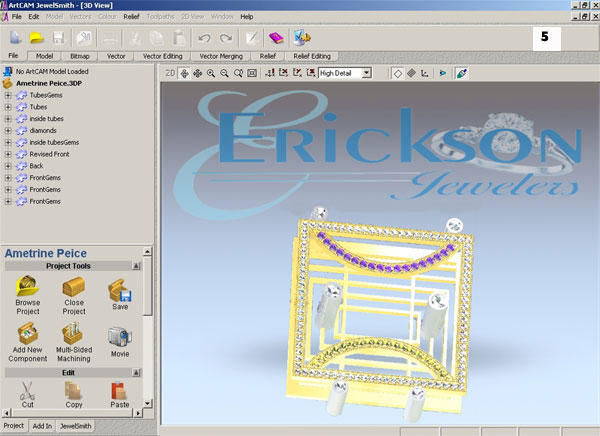
Task: Click the Undo arrow icon
Action: [204, 38]
